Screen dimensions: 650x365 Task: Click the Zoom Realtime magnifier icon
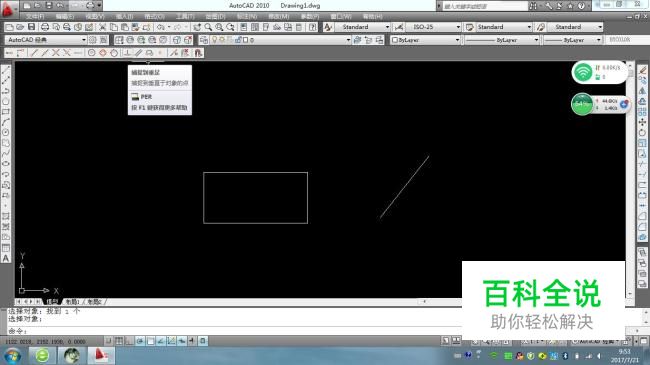208,27
